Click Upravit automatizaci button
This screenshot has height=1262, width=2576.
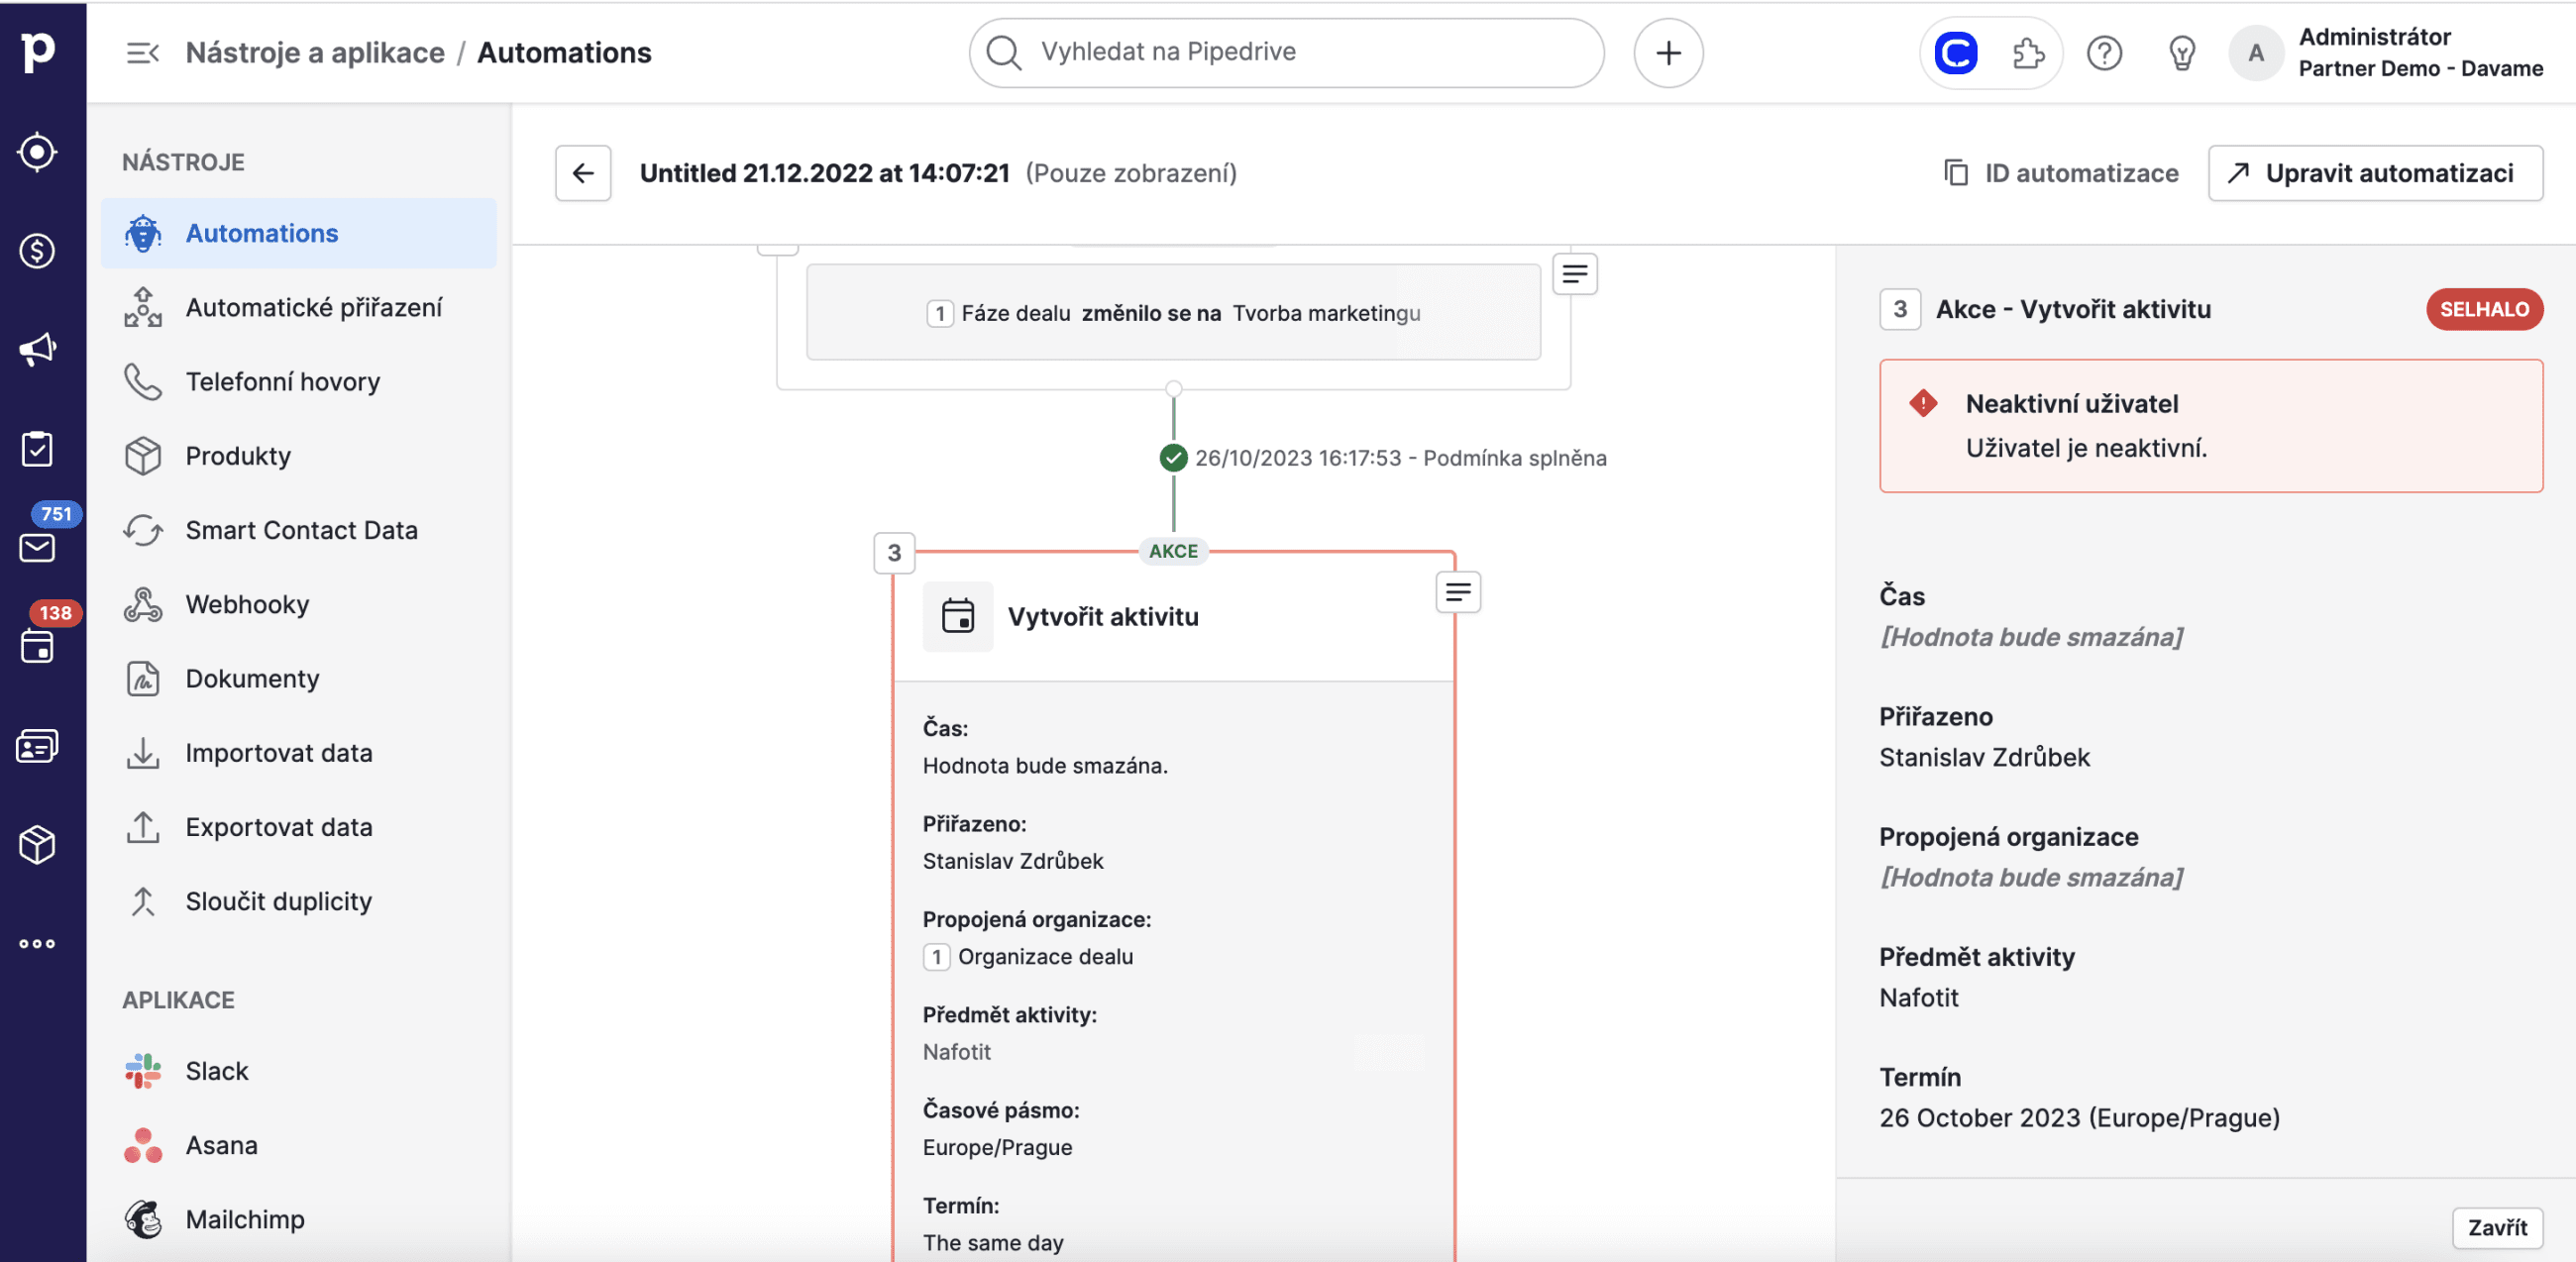2374,173
